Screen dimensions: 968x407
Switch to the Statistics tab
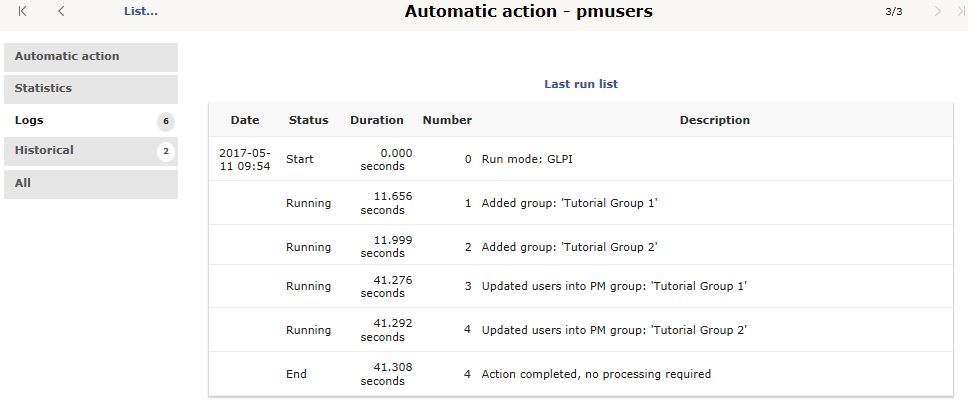pyautogui.click(x=91, y=89)
